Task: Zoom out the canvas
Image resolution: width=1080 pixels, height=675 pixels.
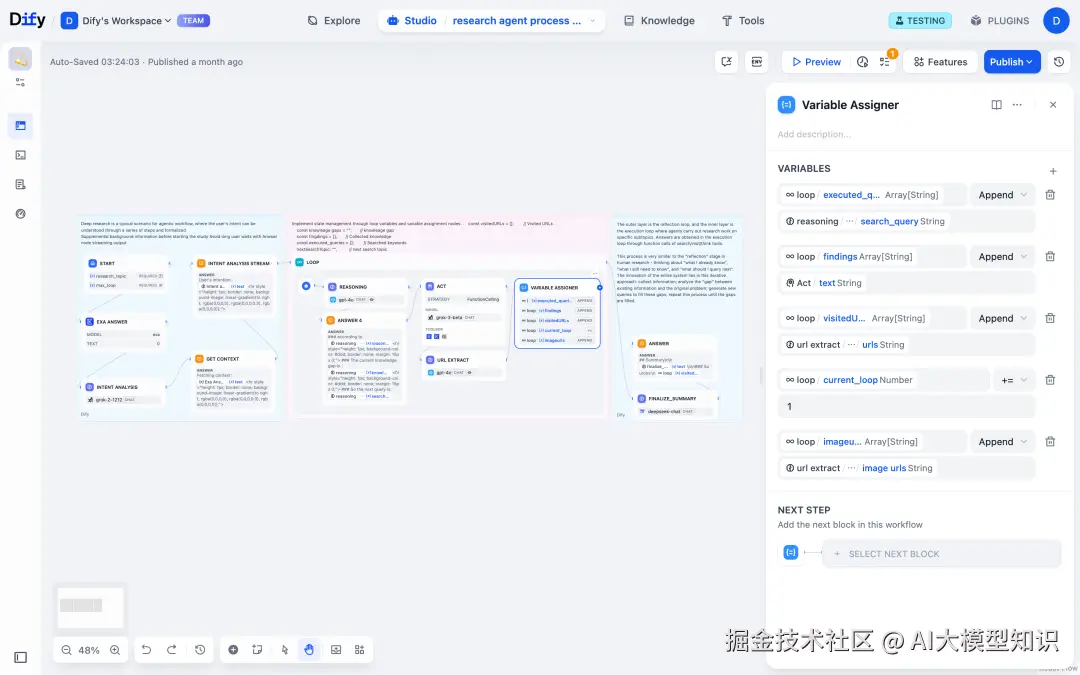Action: [x=66, y=650]
